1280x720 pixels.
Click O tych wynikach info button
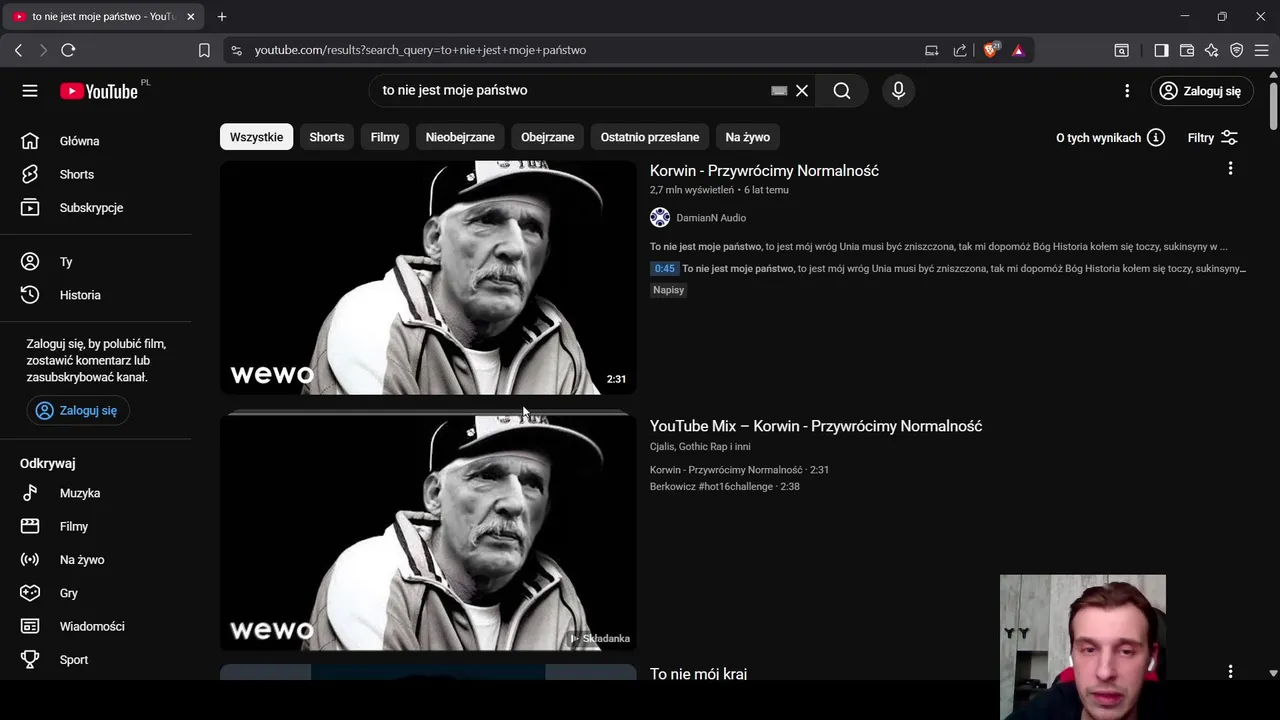pos(1110,138)
